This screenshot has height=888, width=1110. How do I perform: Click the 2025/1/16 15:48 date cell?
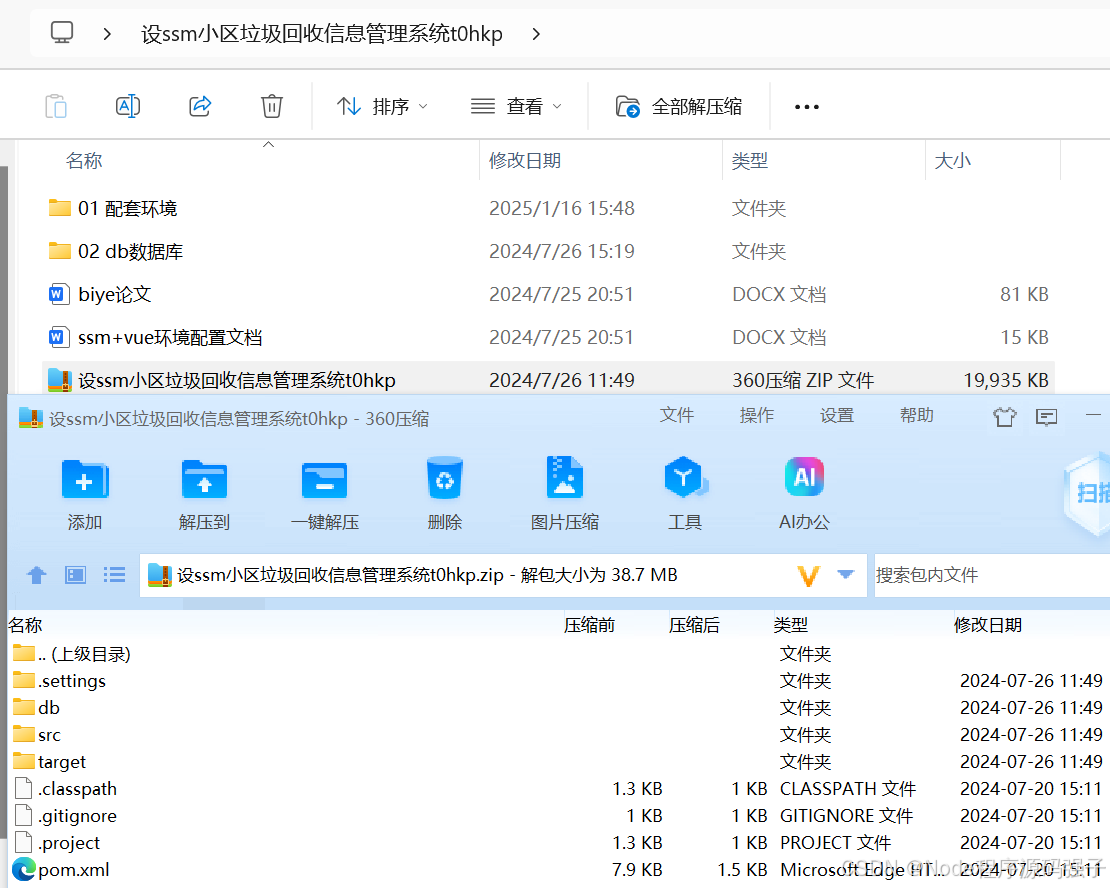click(x=562, y=208)
